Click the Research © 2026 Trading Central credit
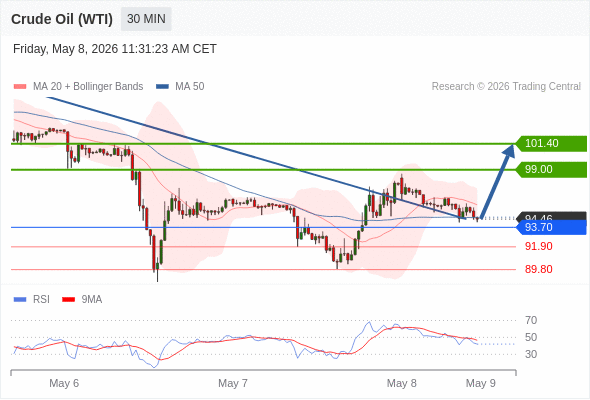 [506, 87]
